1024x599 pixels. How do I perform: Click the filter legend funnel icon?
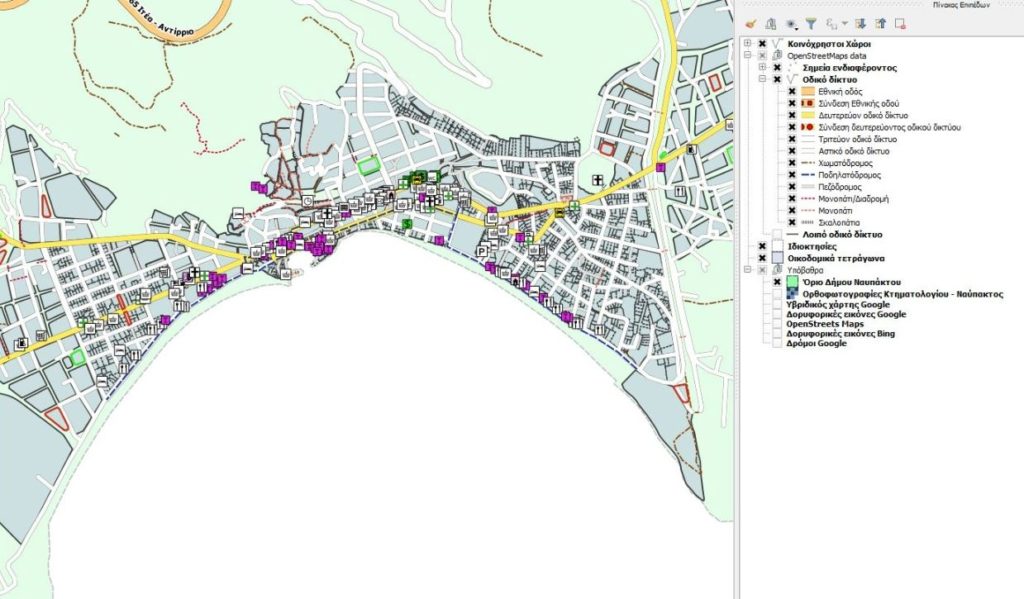pyautogui.click(x=812, y=23)
